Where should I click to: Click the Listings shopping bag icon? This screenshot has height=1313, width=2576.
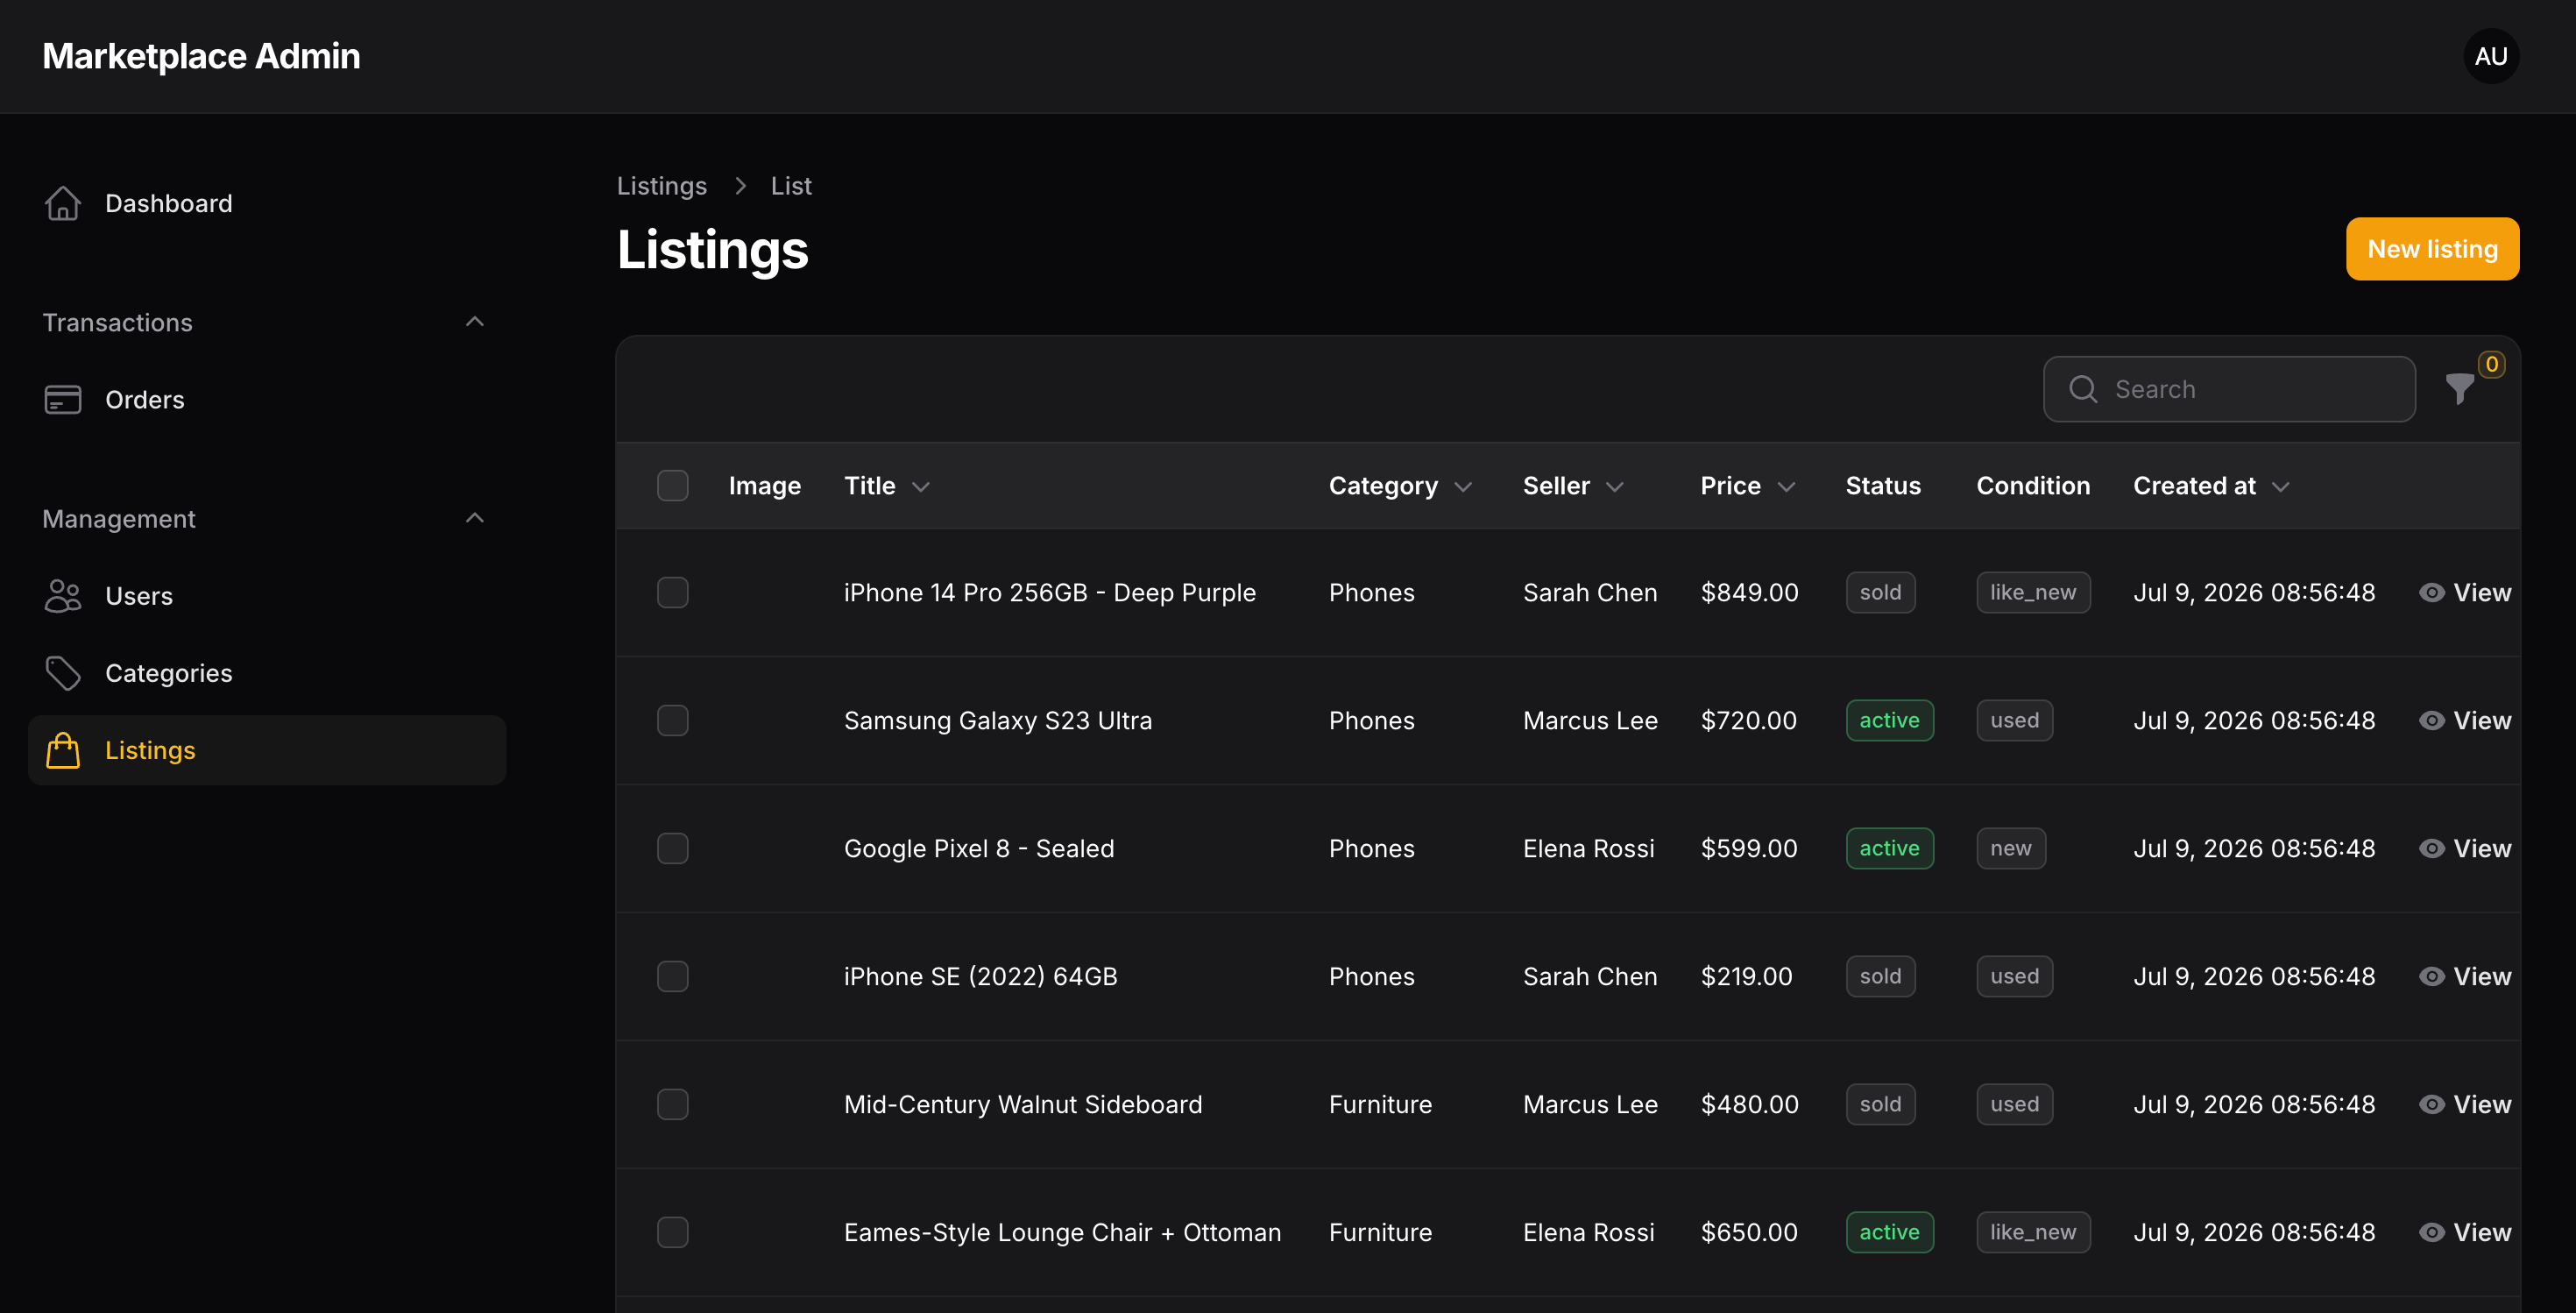point(63,750)
